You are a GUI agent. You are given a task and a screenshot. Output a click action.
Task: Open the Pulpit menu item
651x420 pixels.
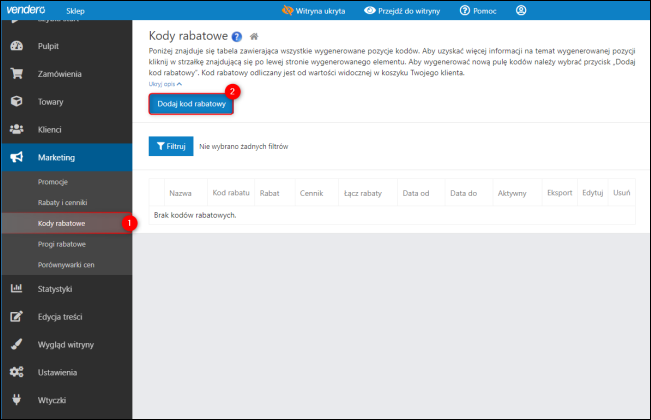pos(66,46)
